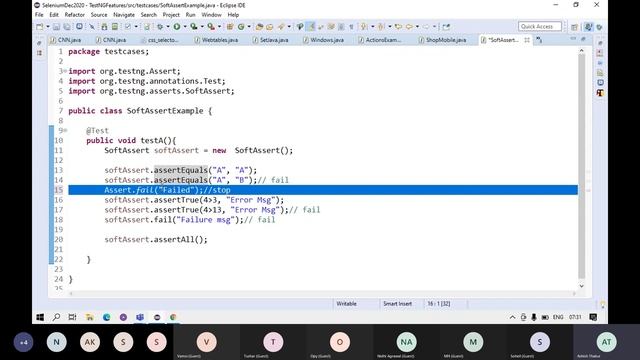Switch to the SetJava.java tab
Screen dimensions: 640x360
pyautogui.click(x=271, y=40)
